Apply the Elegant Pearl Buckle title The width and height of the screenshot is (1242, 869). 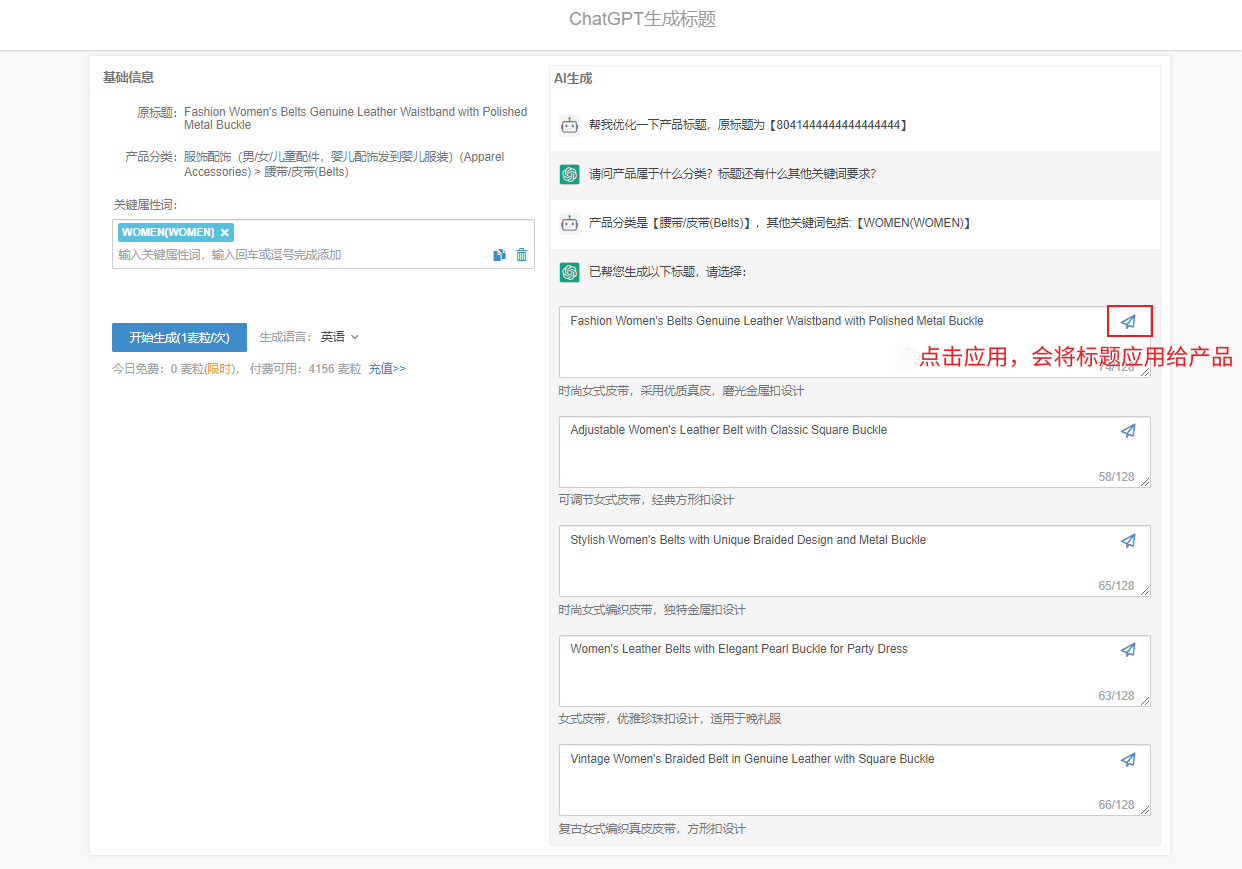[1128, 649]
